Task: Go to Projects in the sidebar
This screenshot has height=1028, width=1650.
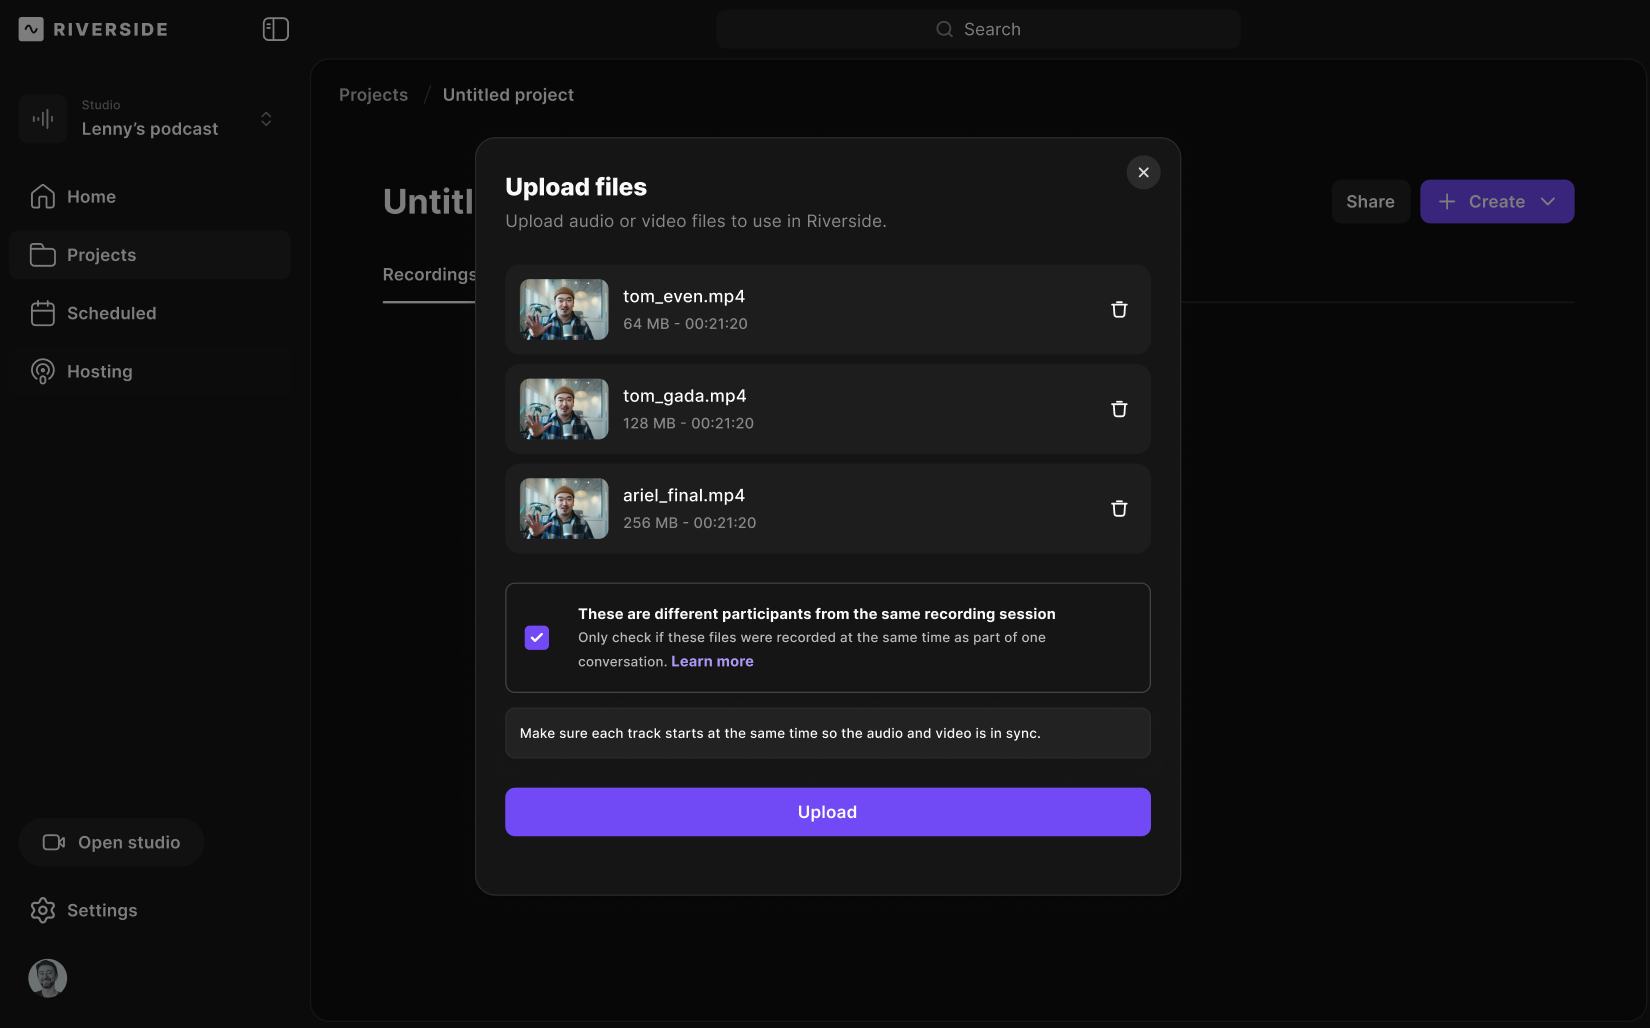Action: (101, 255)
